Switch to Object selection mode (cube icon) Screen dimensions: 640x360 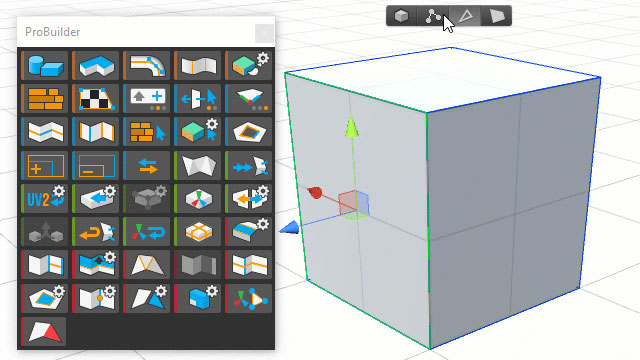click(x=402, y=16)
